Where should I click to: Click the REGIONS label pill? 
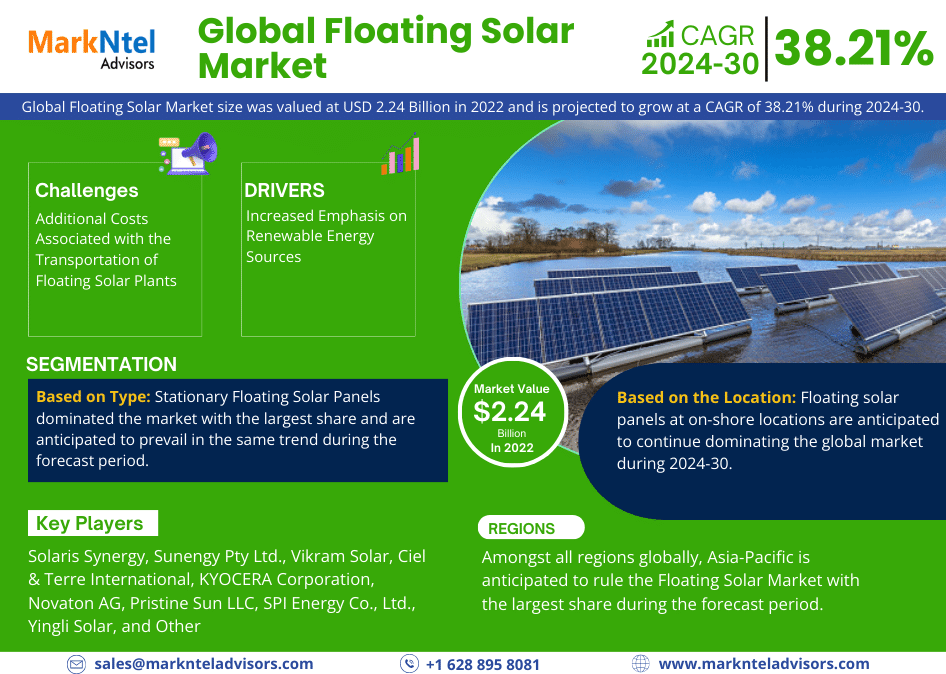click(x=531, y=528)
